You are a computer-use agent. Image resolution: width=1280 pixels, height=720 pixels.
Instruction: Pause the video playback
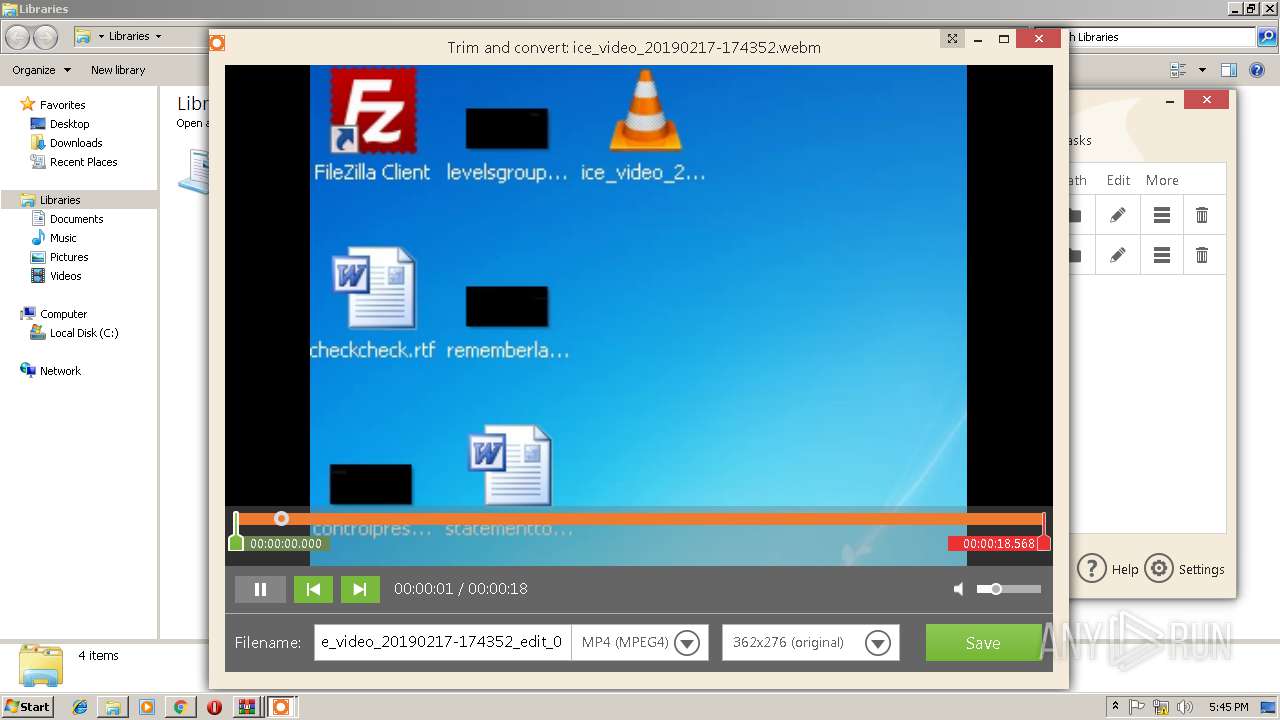[260, 589]
